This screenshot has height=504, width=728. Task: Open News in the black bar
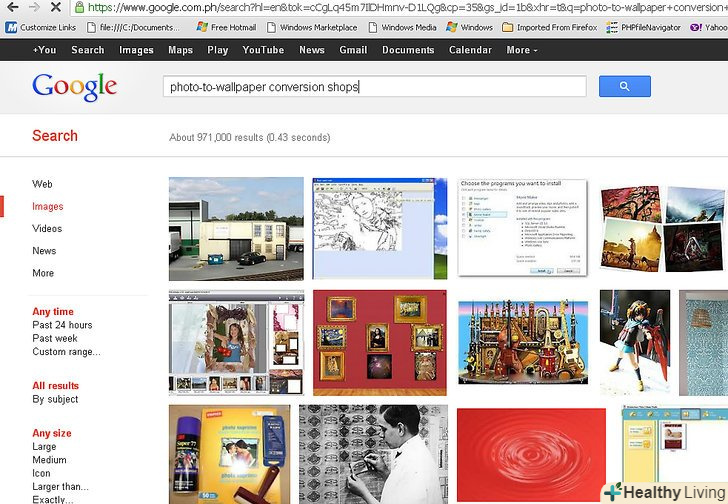pyautogui.click(x=312, y=50)
